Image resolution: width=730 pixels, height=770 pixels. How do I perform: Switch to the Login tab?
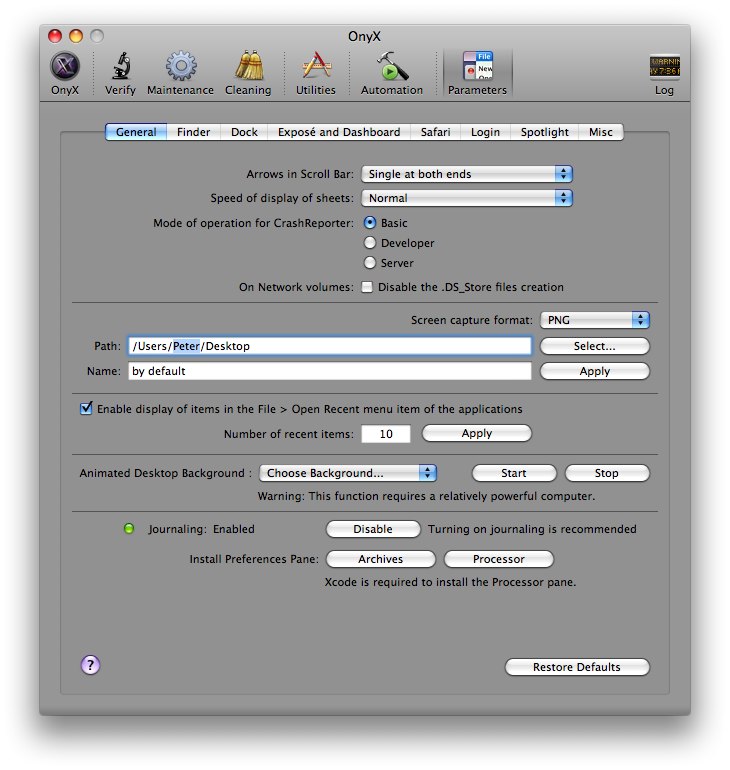point(485,132)
